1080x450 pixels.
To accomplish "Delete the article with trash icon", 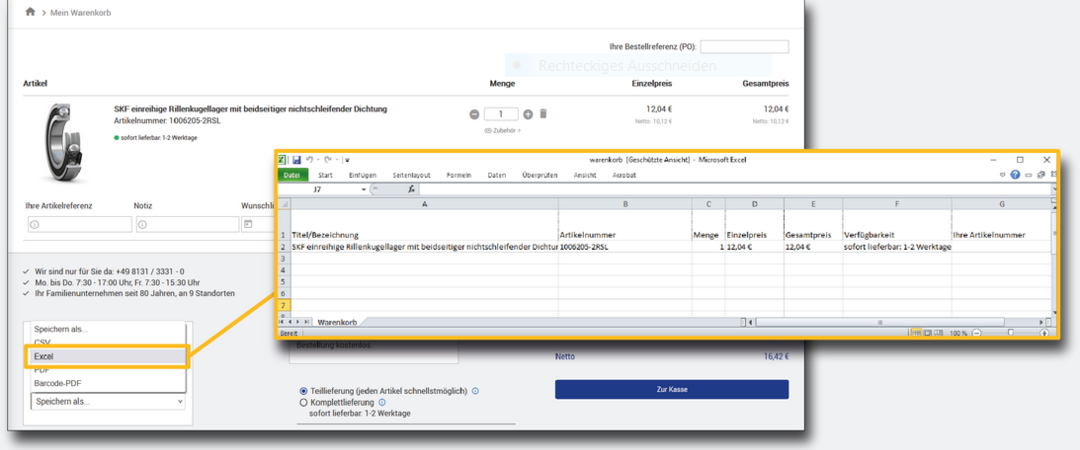I will [x=543, y=114].
